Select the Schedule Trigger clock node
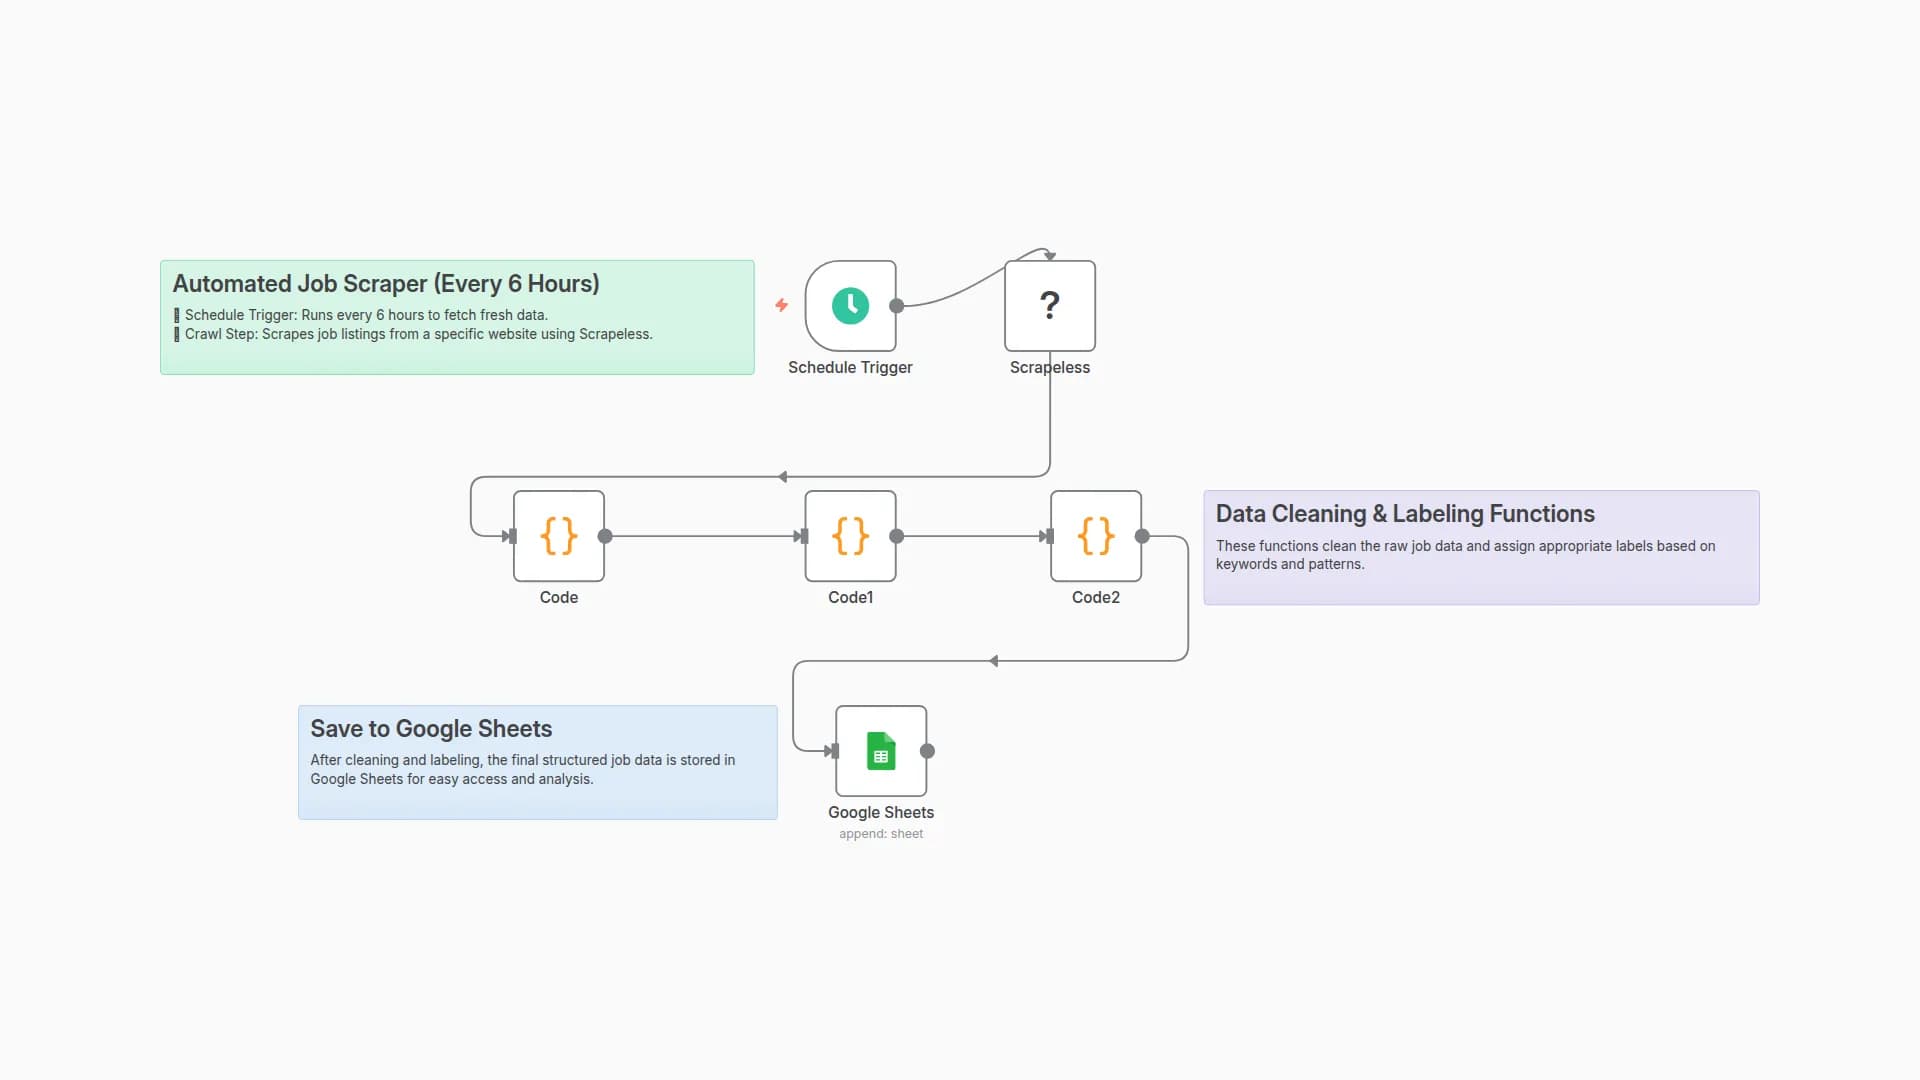 850,305
